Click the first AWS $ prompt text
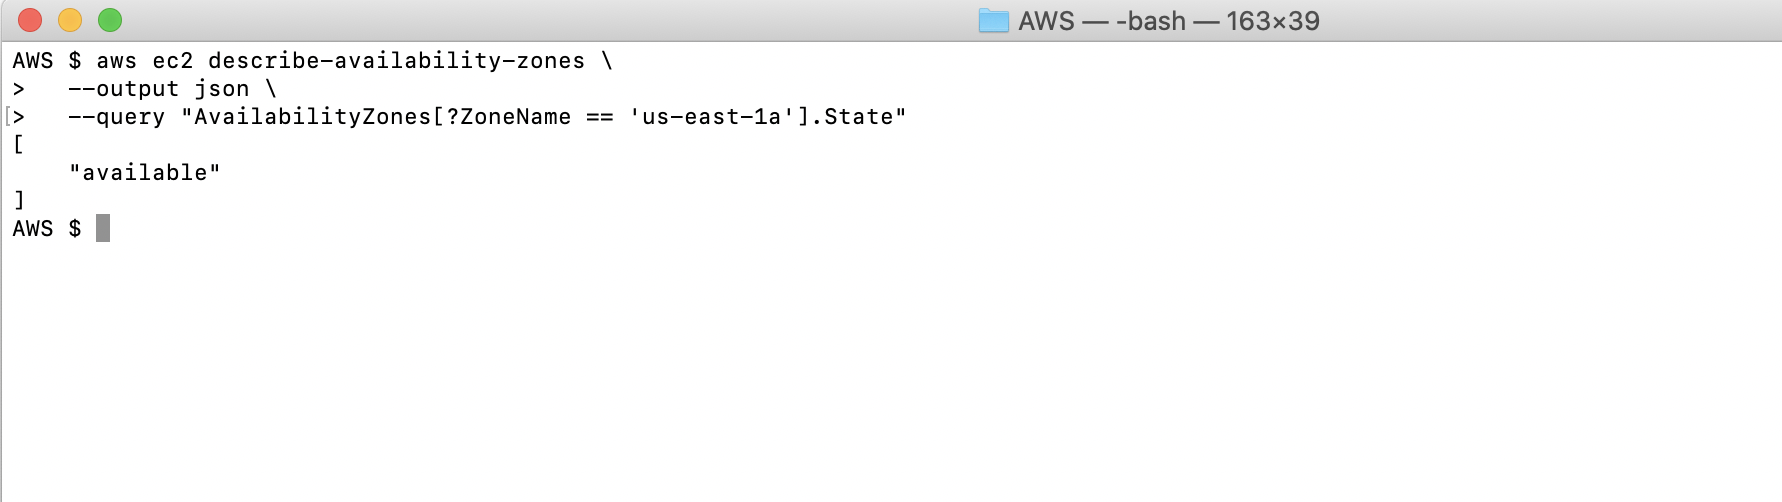 [47, 61]
